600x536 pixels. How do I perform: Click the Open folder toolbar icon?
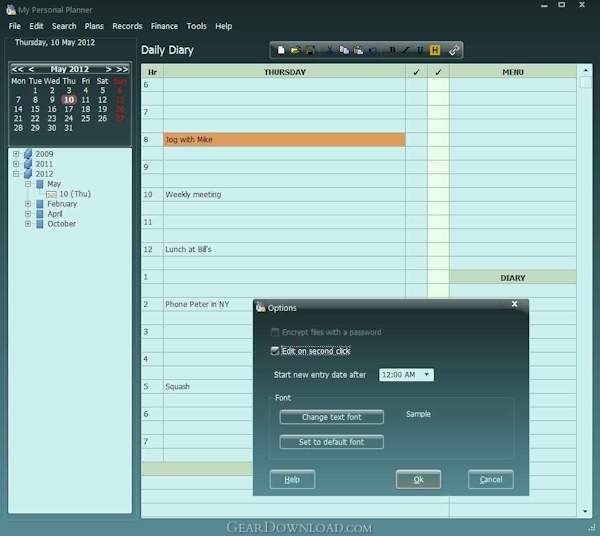tap(295, 50)
